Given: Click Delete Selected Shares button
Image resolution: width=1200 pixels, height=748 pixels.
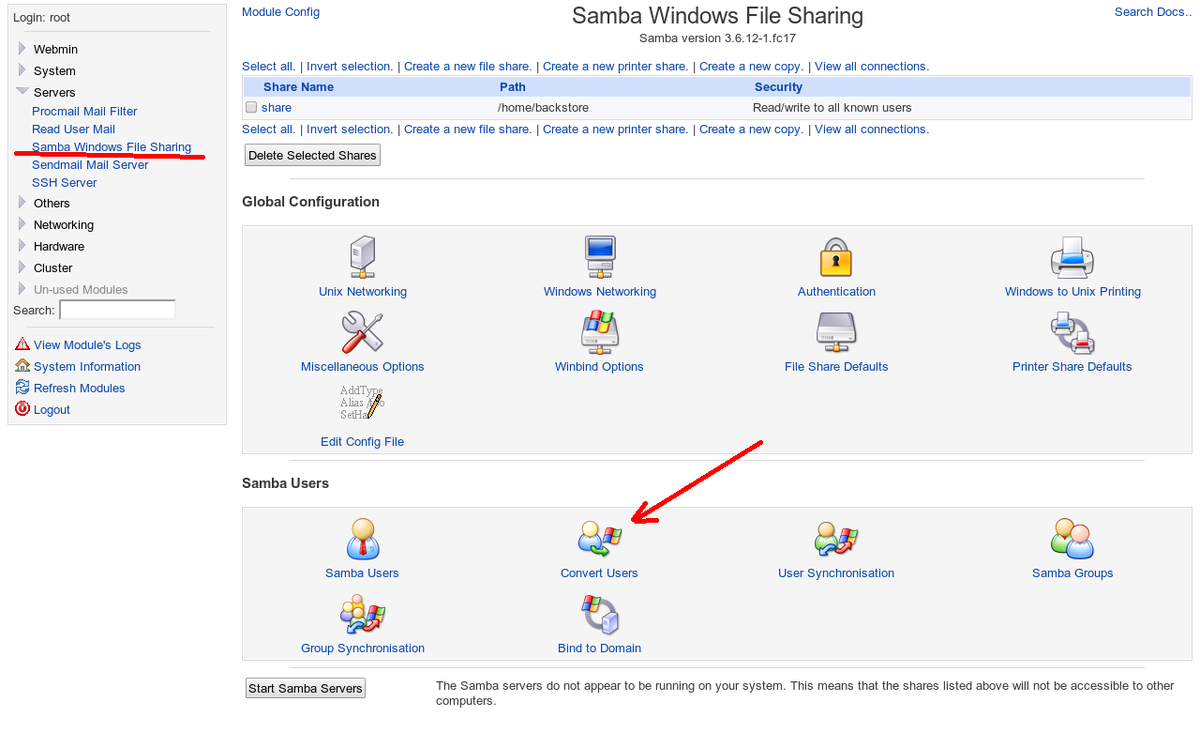Looking at the screenshot, I should (x=313, y=155).
